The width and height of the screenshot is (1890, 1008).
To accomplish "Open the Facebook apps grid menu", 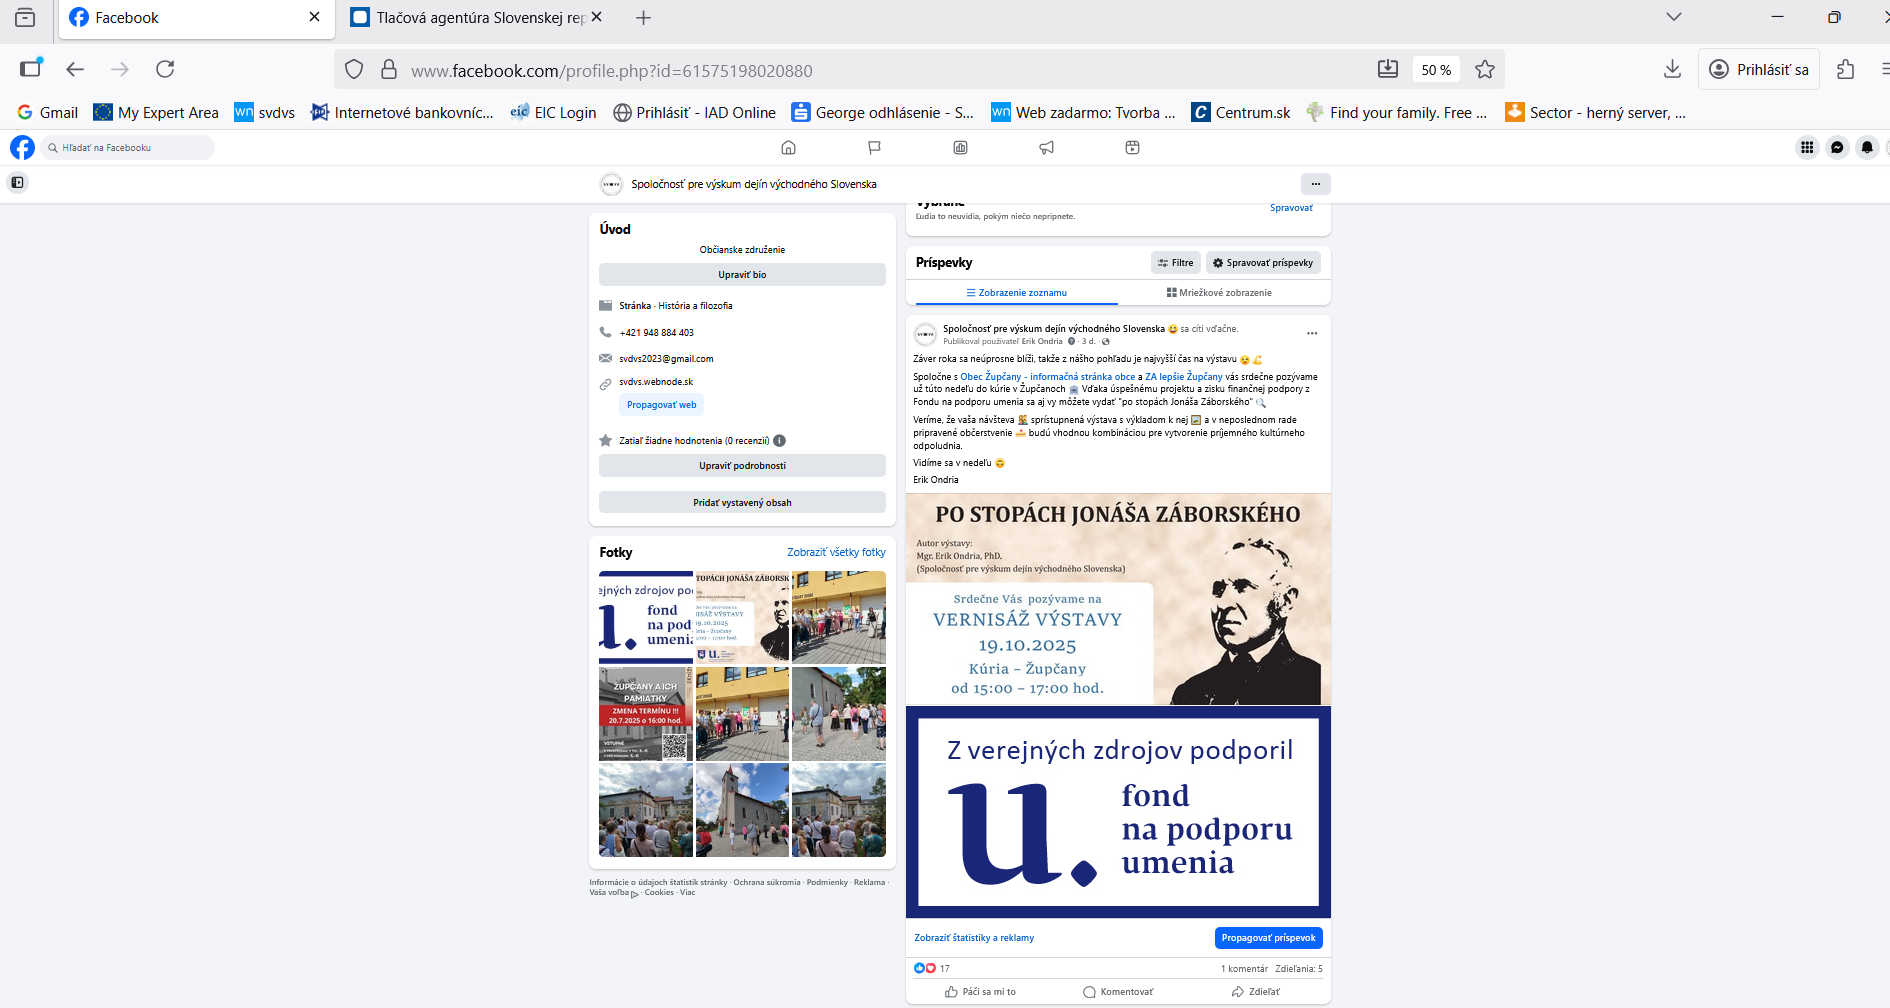I will click(1807, 148).
